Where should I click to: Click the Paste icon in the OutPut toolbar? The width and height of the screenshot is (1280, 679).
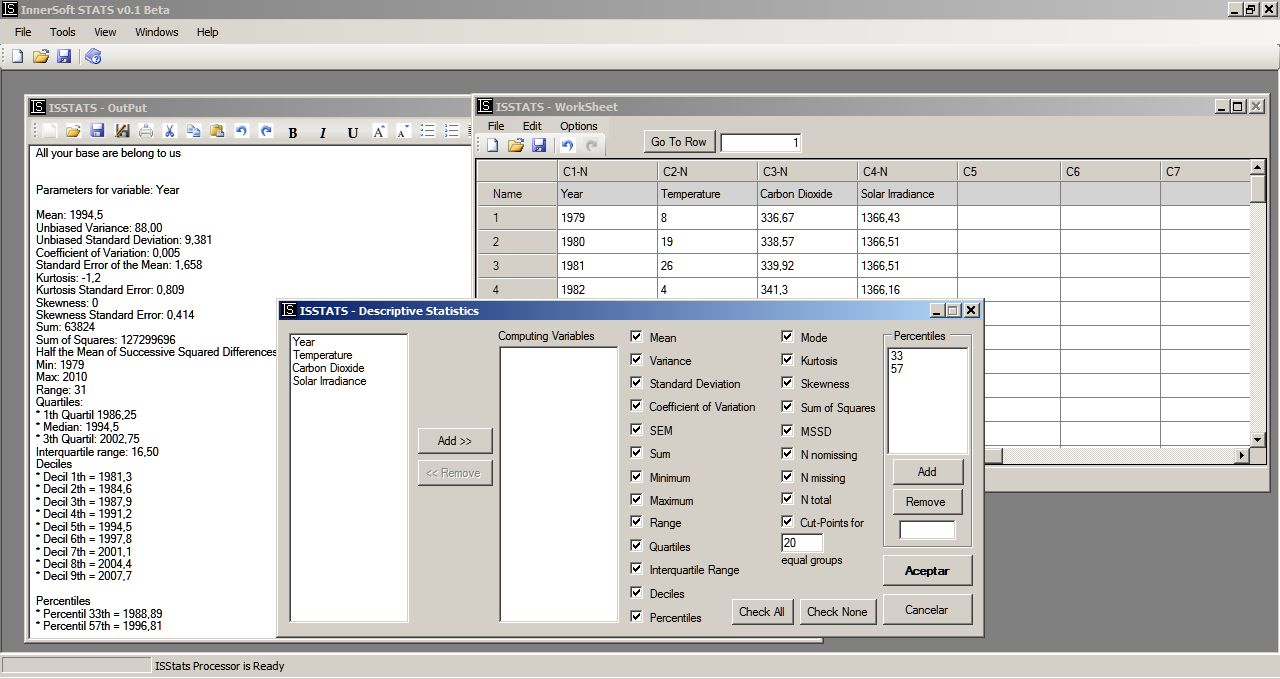point(217,131)
